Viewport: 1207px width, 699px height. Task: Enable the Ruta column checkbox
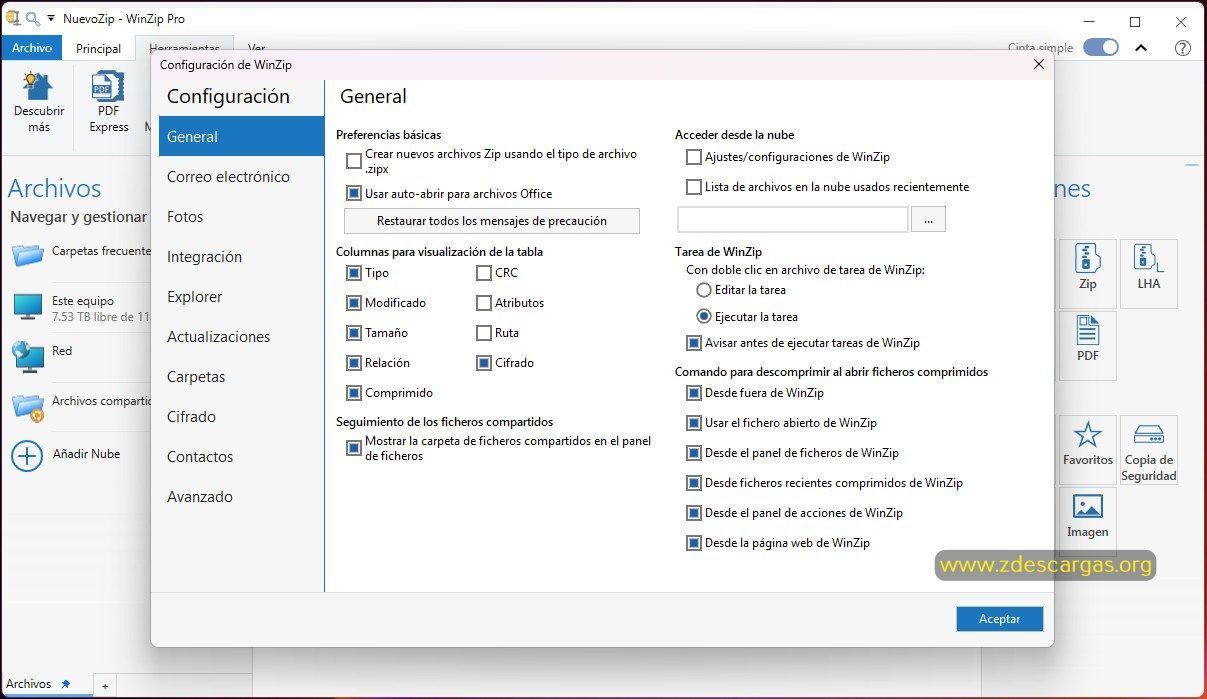tap(484, 333)
